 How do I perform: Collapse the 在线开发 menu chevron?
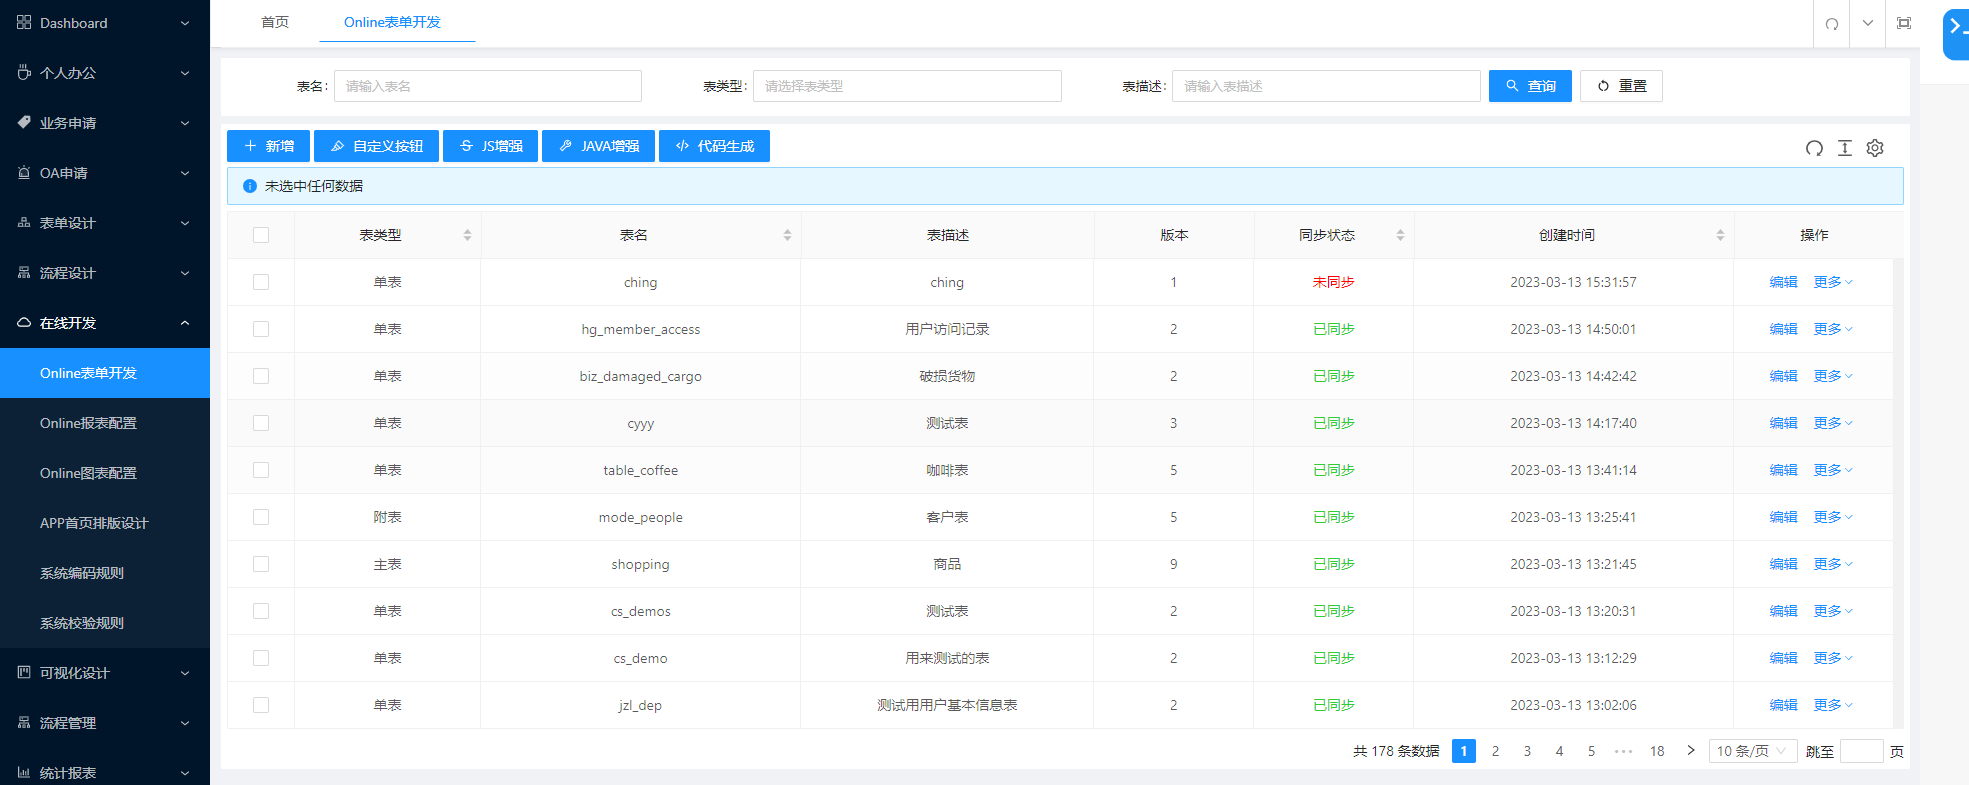[x=185, y=323]
